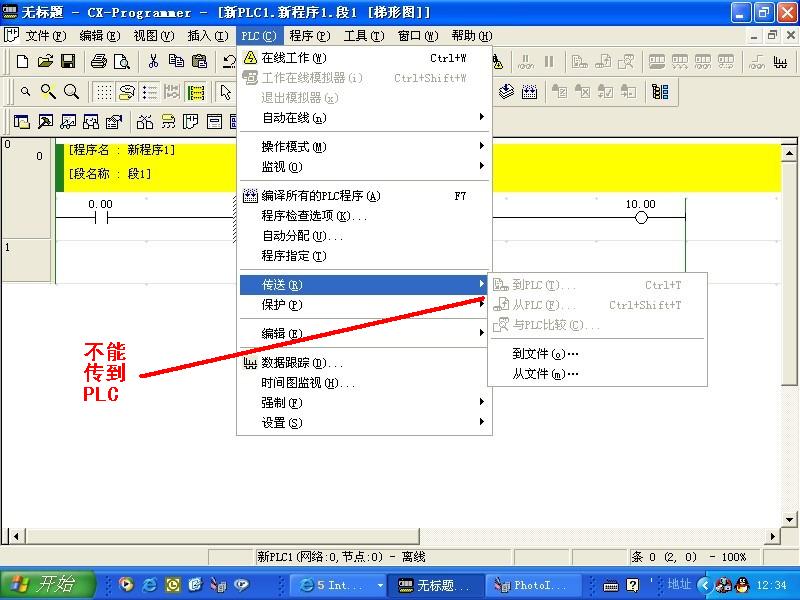Image resolution: width=800 pixels, height=600 pixels.
Task: Save project using the floppy disk icon
Action: [68, 62]
